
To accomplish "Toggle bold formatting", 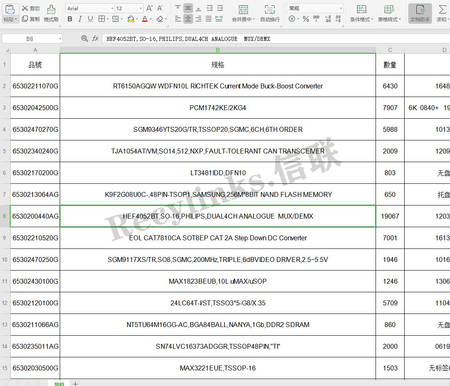I will click(x=70, y=19).
